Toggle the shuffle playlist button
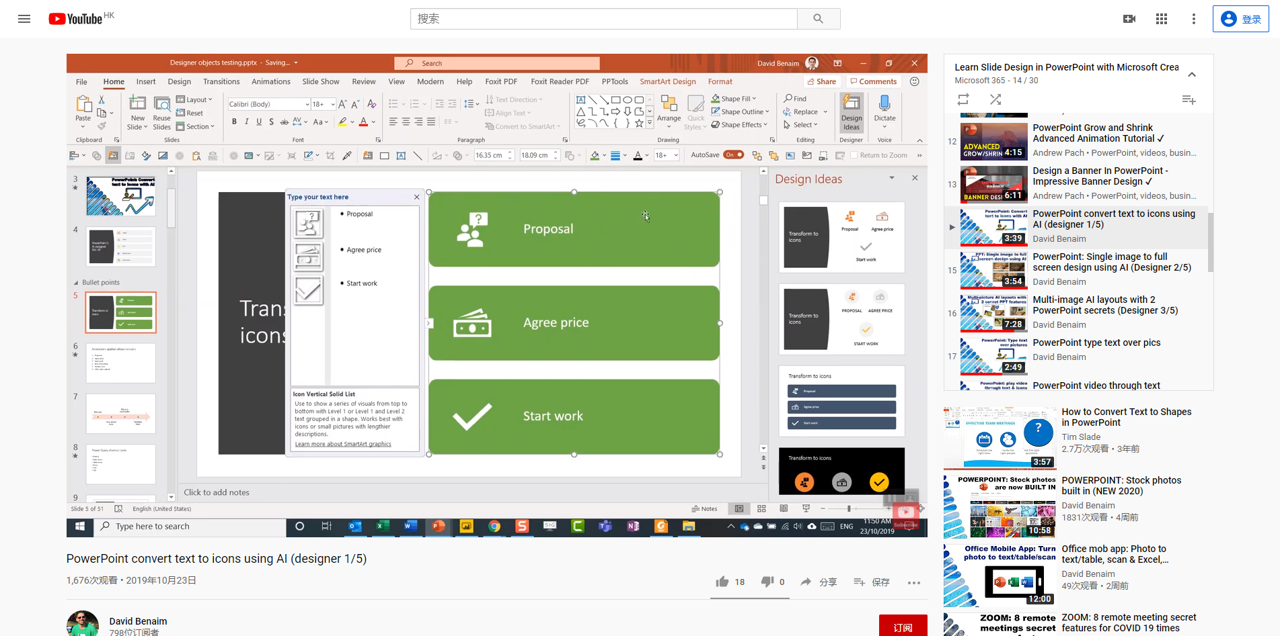 (x=995, y=100)
